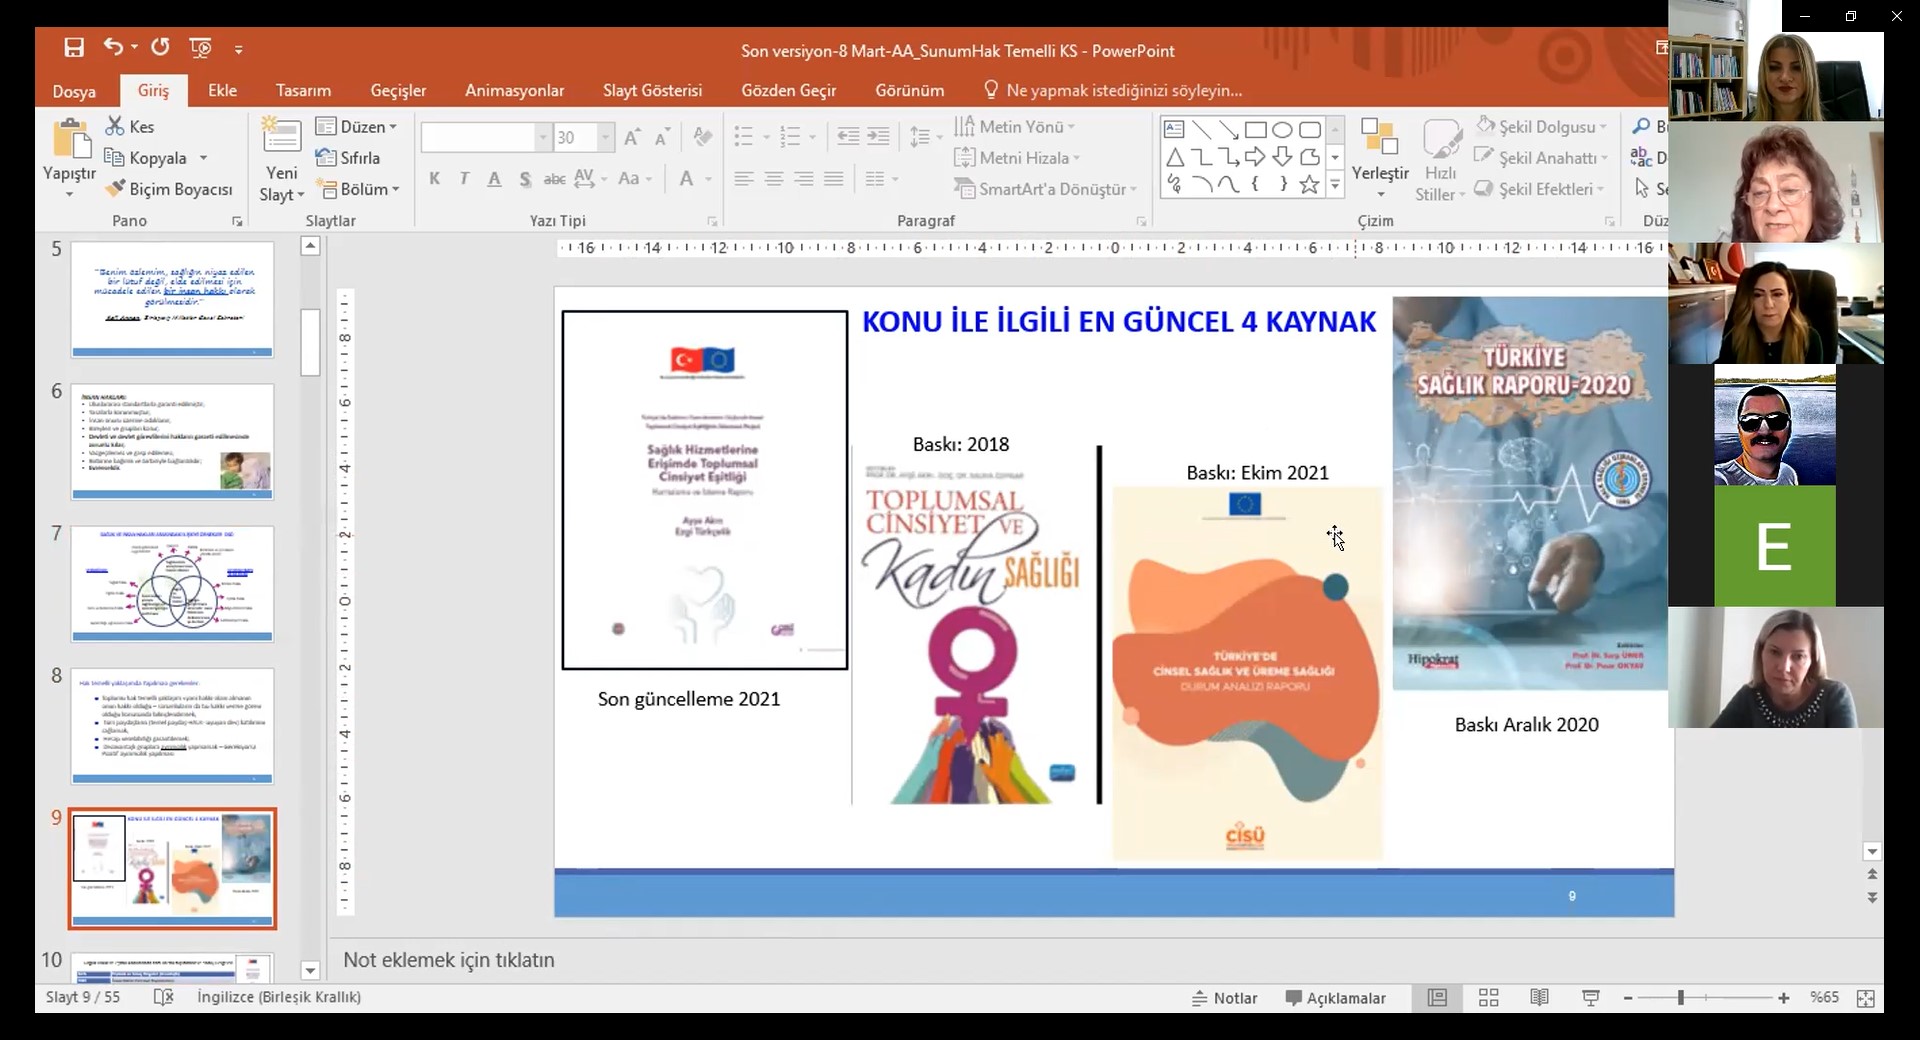
Task: Toggle the Comments (Açıklamalar) pane
Action: pos(1335,998)
